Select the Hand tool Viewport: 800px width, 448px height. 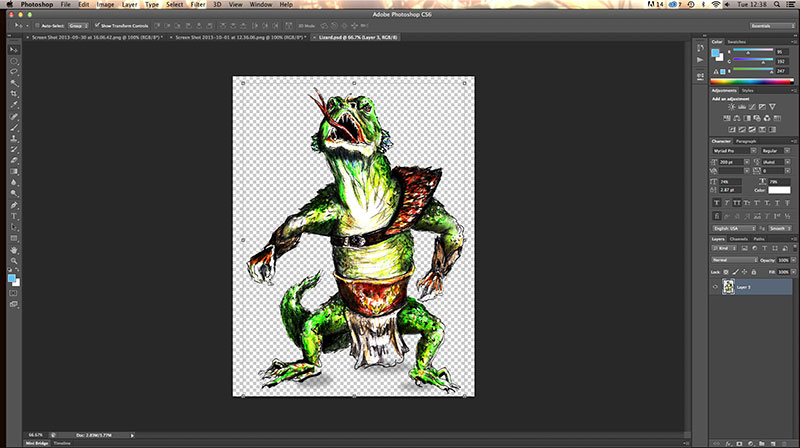tap(14, 250)
